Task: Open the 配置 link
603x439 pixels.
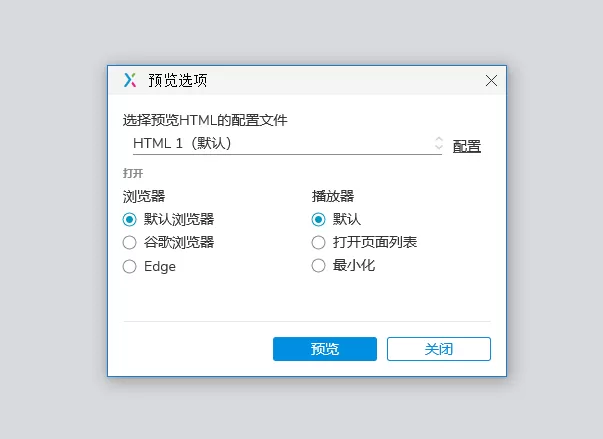Action: (x=466, y=146)
